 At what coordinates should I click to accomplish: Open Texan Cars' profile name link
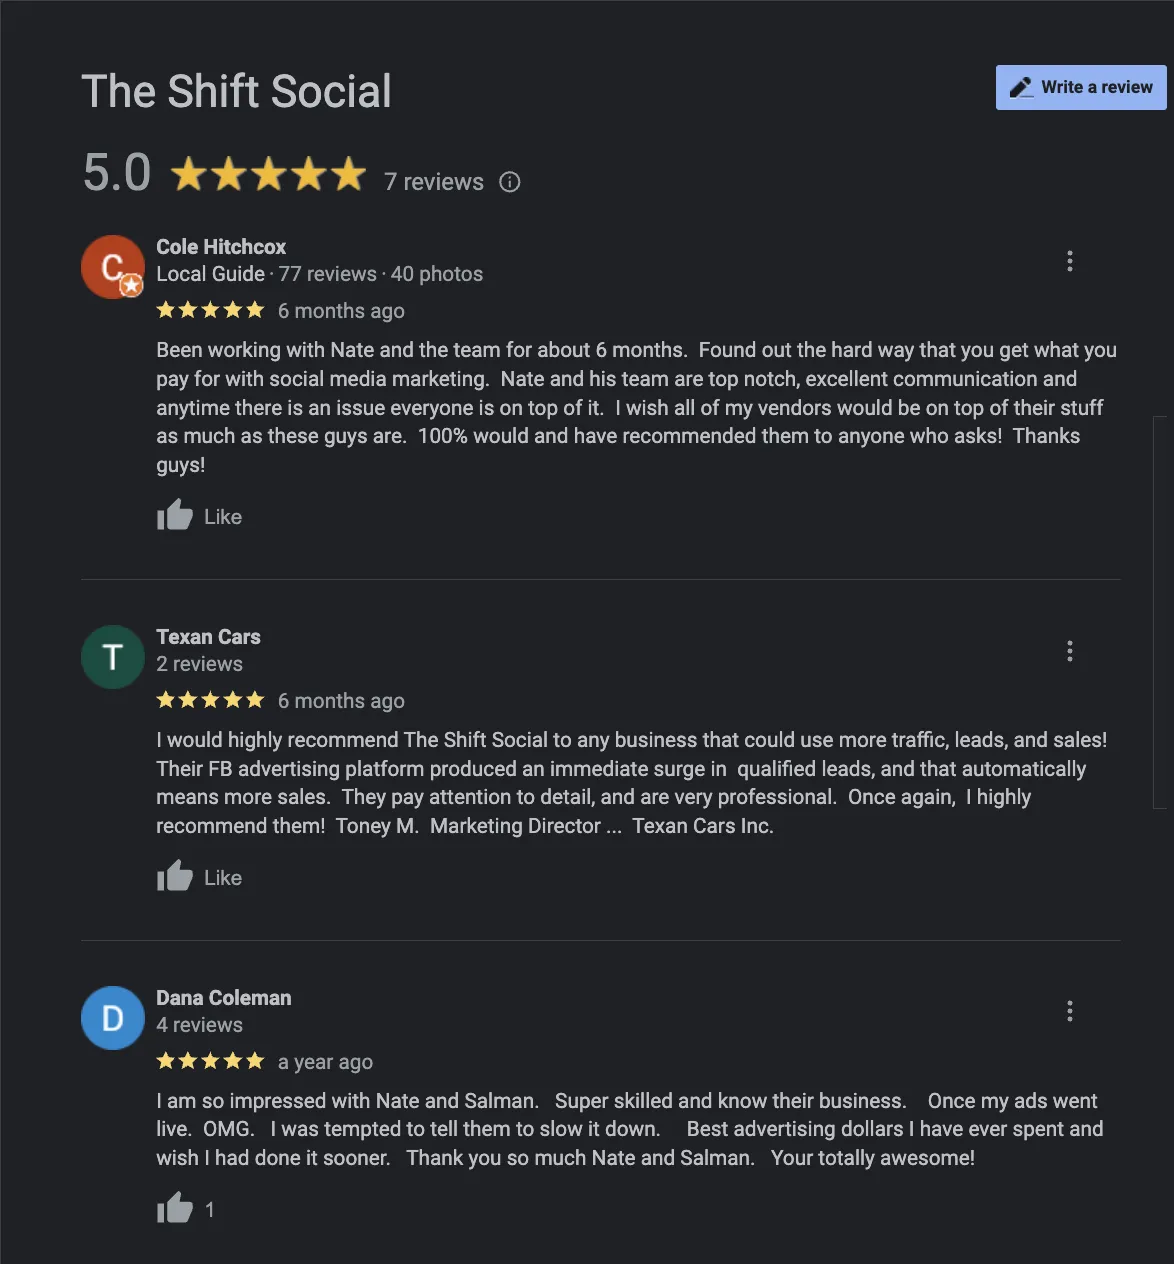pos(208,637)
